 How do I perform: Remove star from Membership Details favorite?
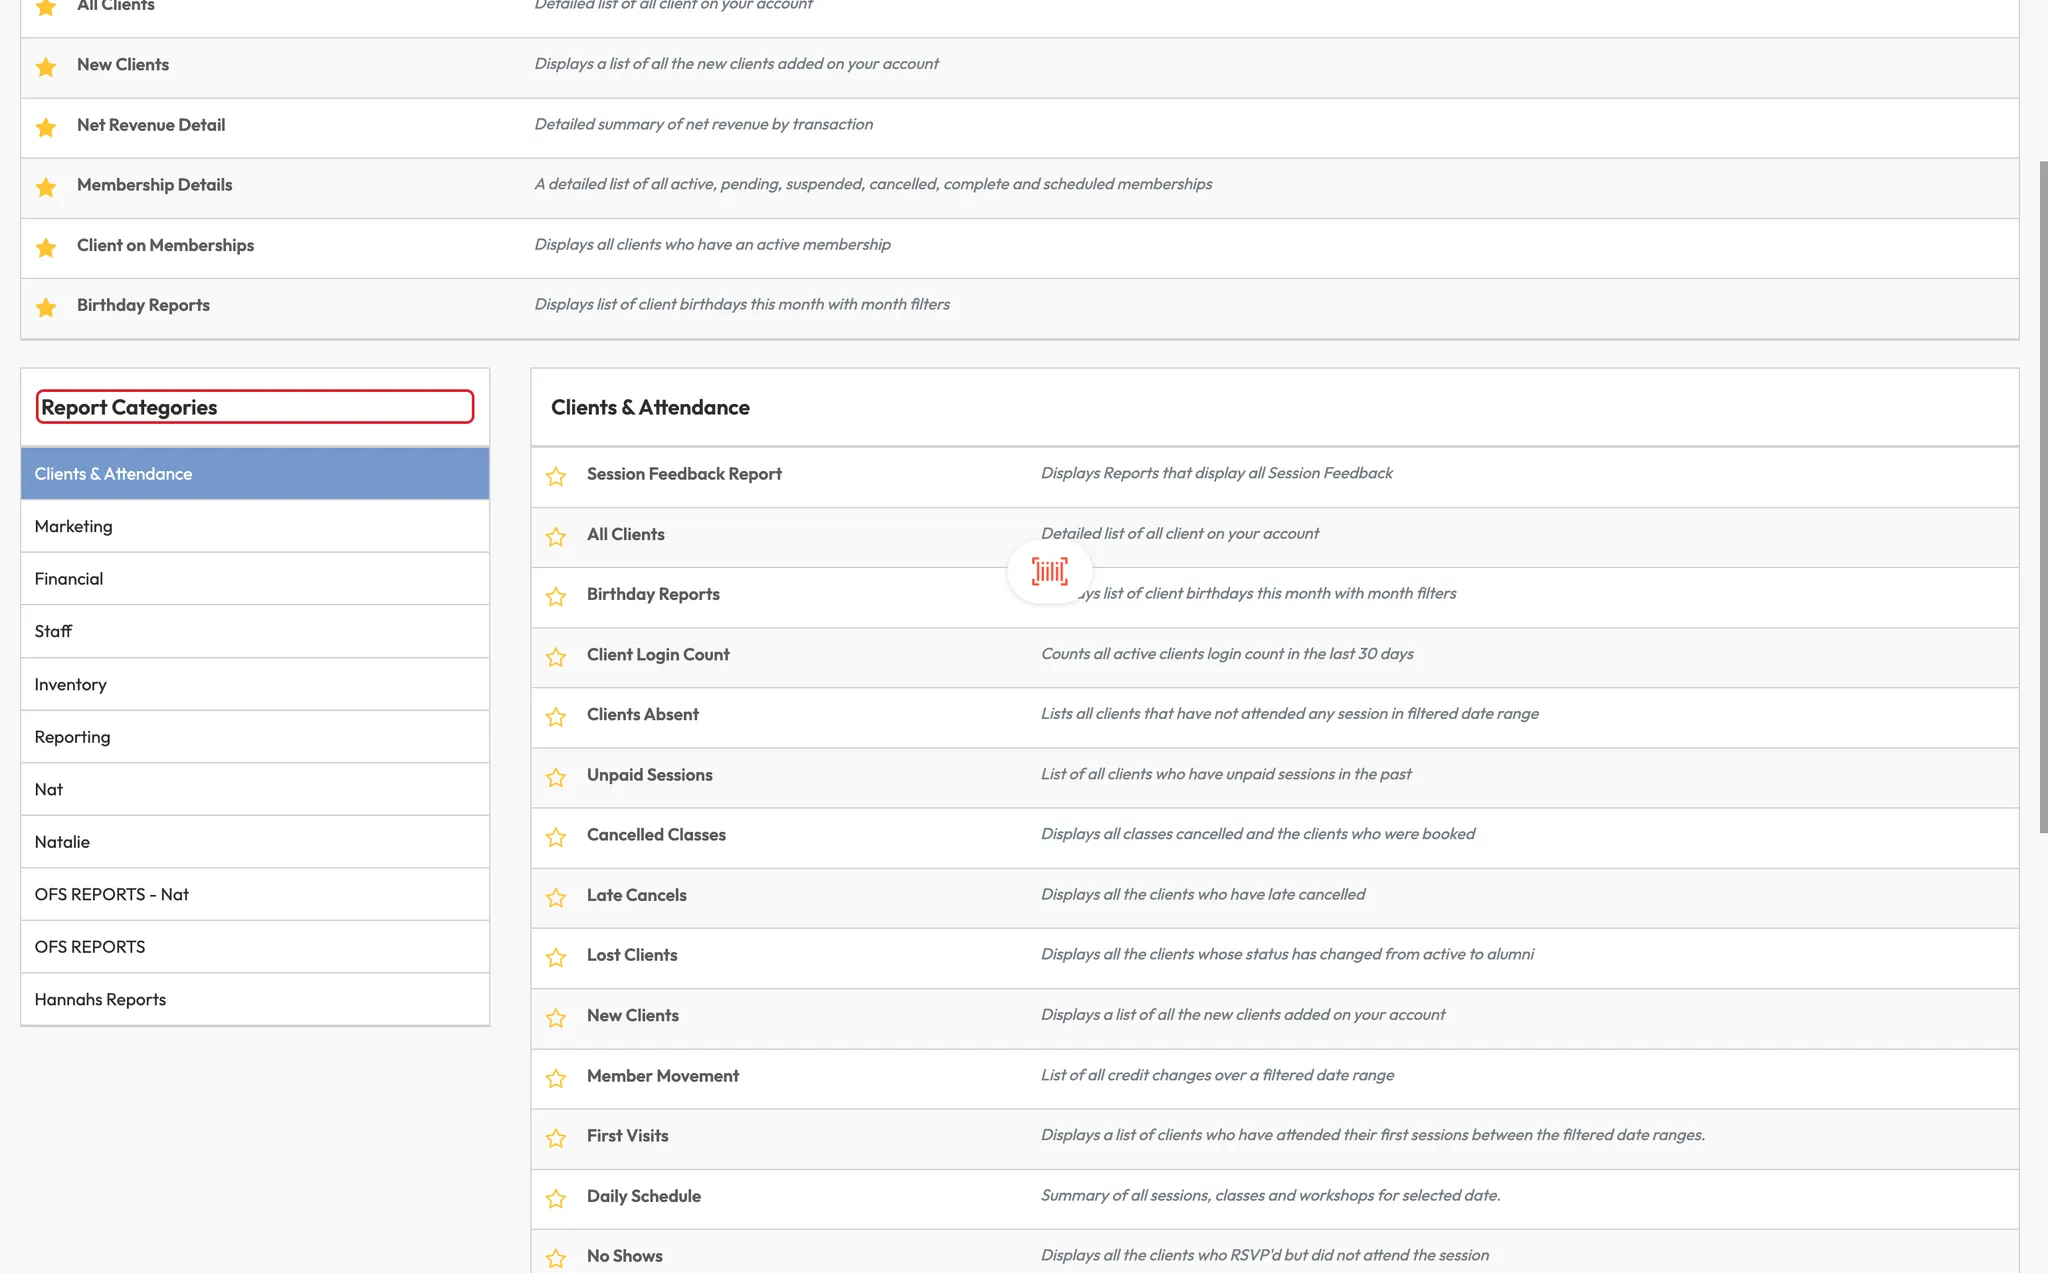[x=46, y=187]
